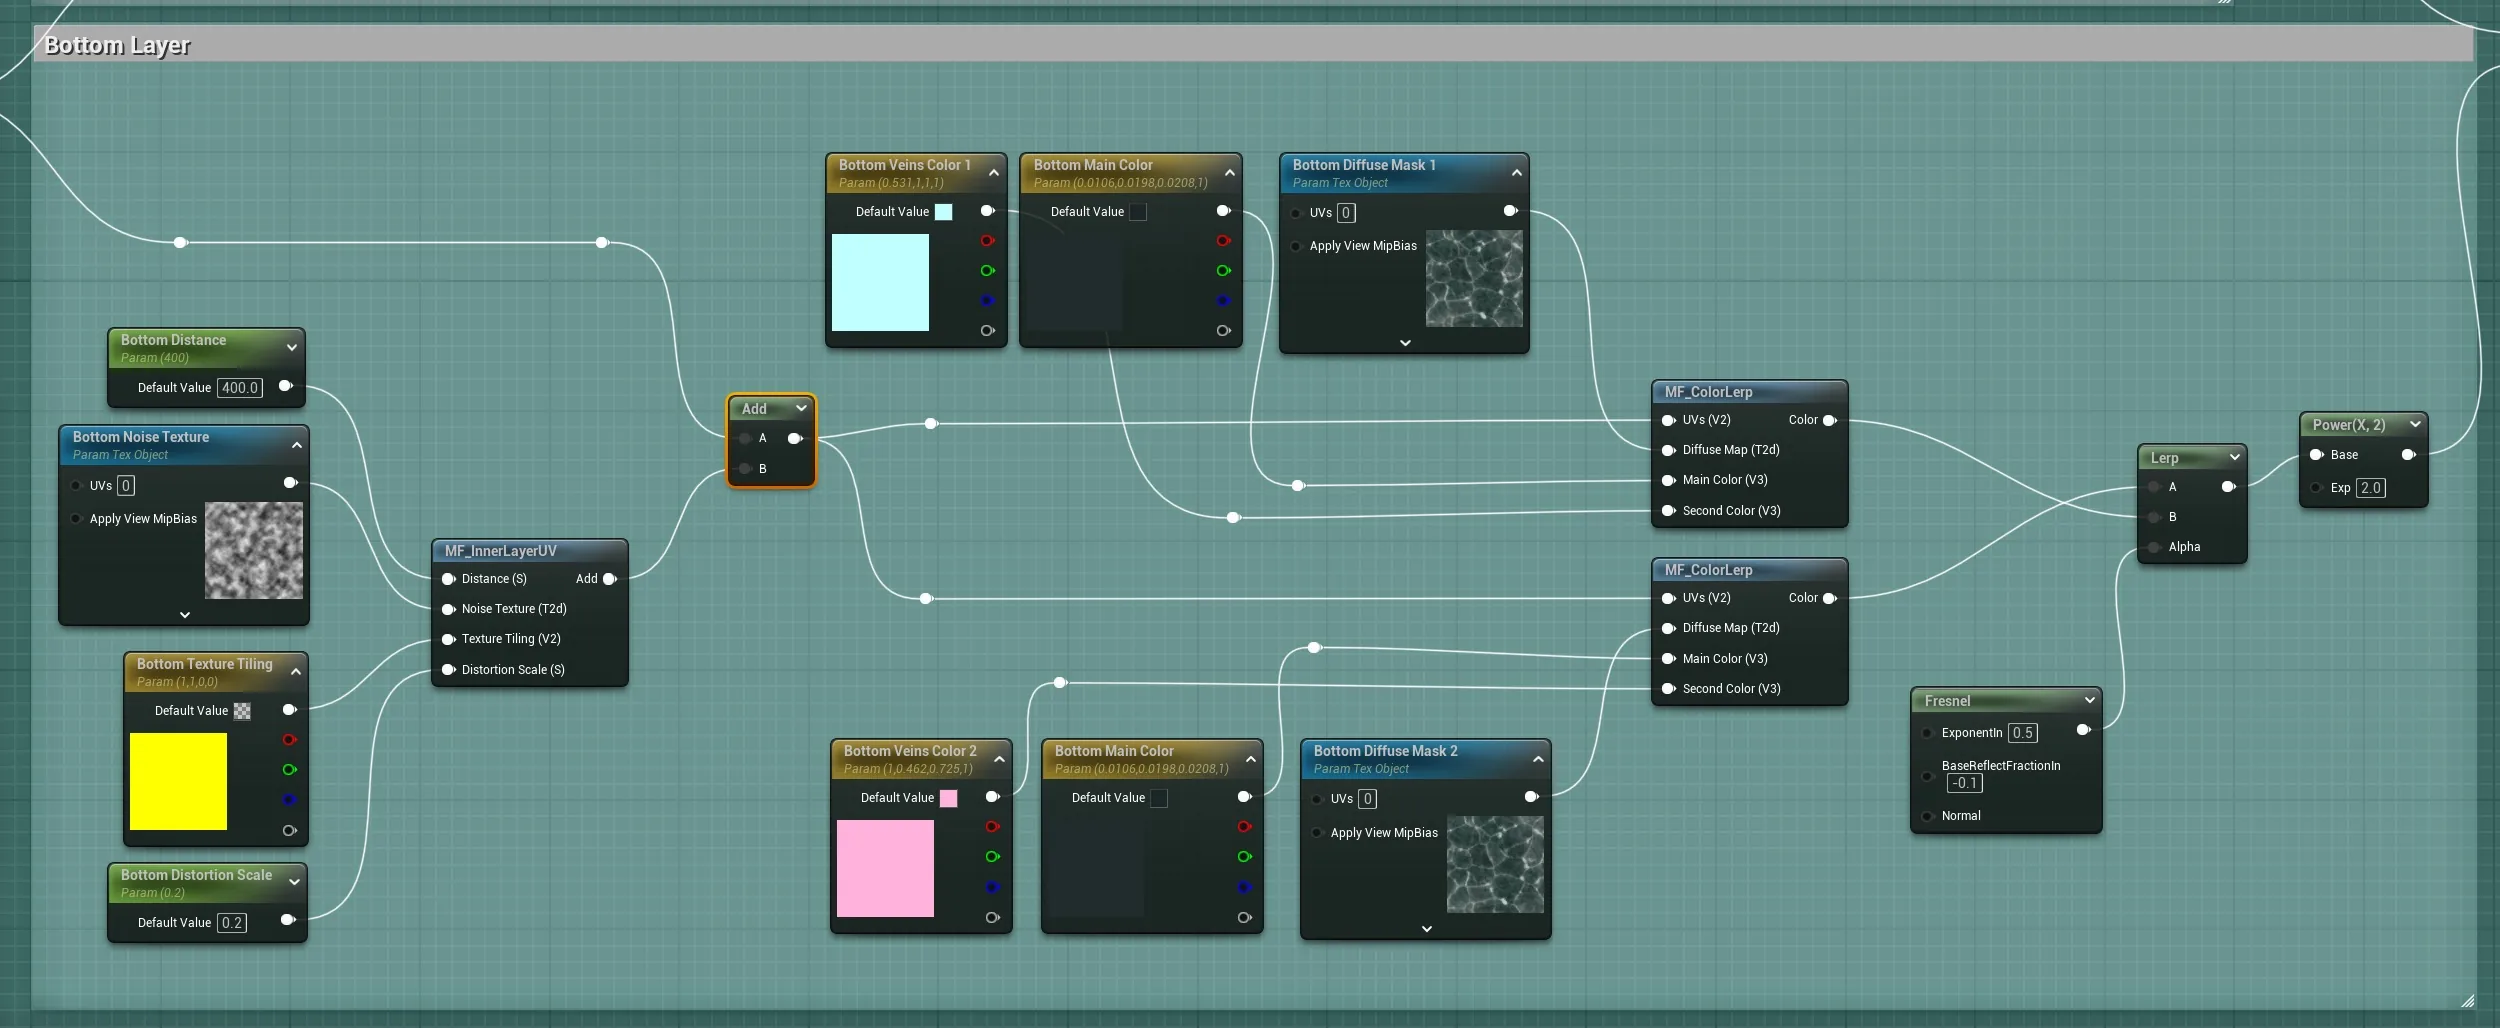Edit Bottom Distance default value 400.0
The height and width of the screenshot is (1028, 2500).
click(x=240, y=388)
